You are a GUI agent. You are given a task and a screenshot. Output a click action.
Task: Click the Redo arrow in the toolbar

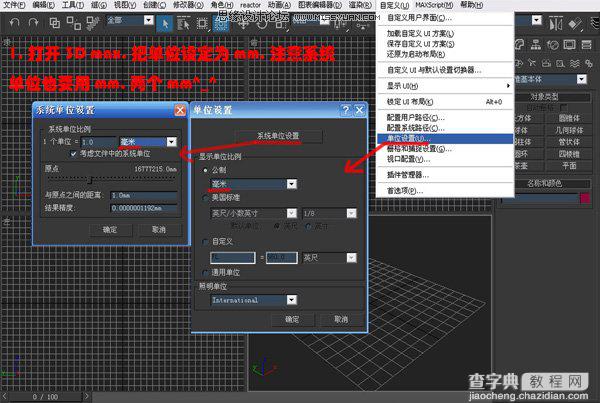coord(34,23)
